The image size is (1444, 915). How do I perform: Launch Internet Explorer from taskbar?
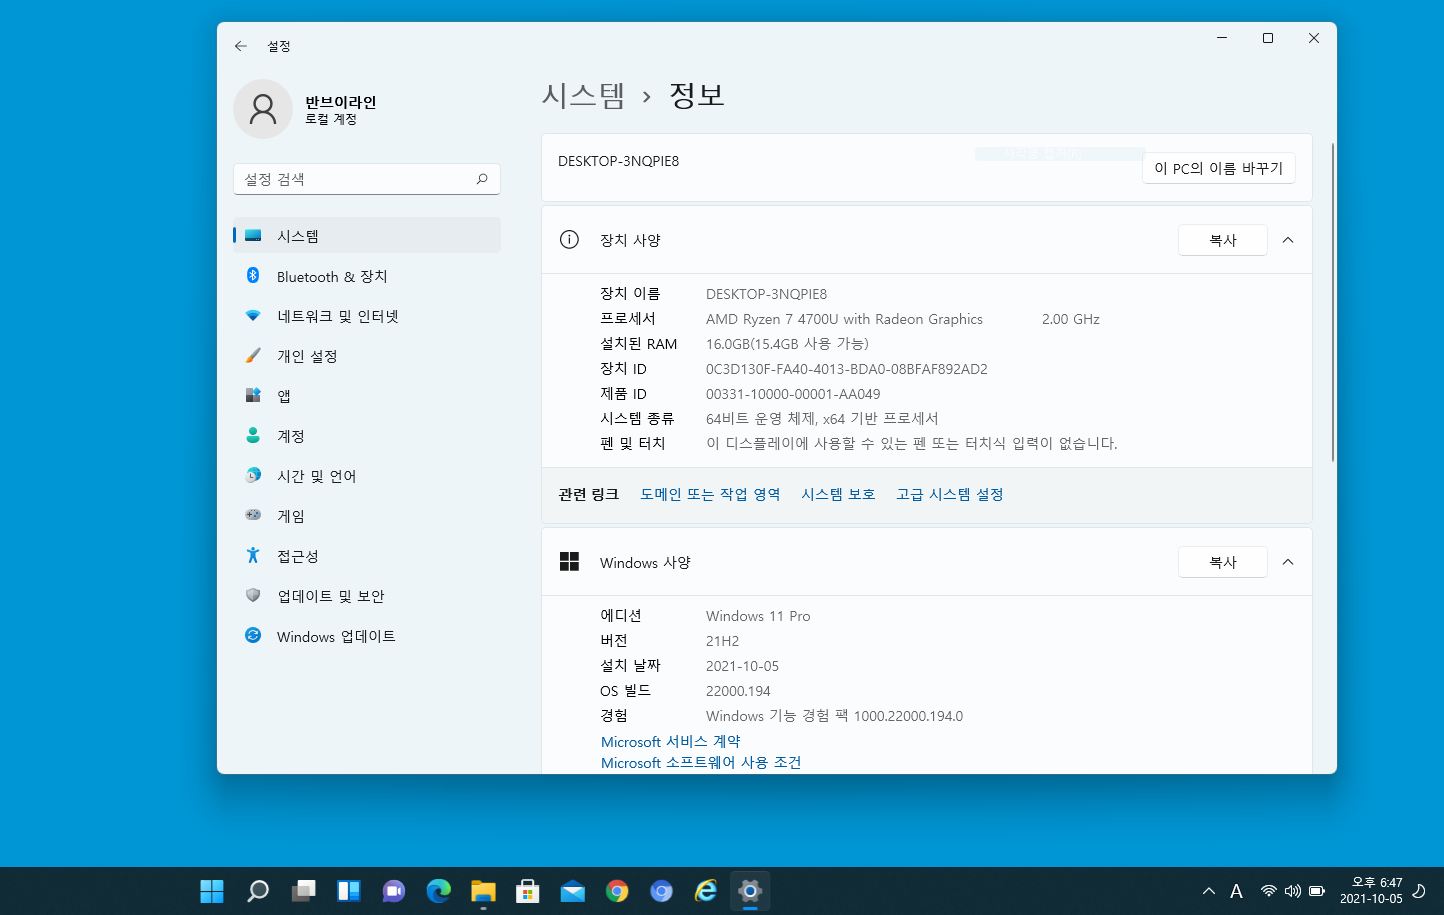[706, 891]
